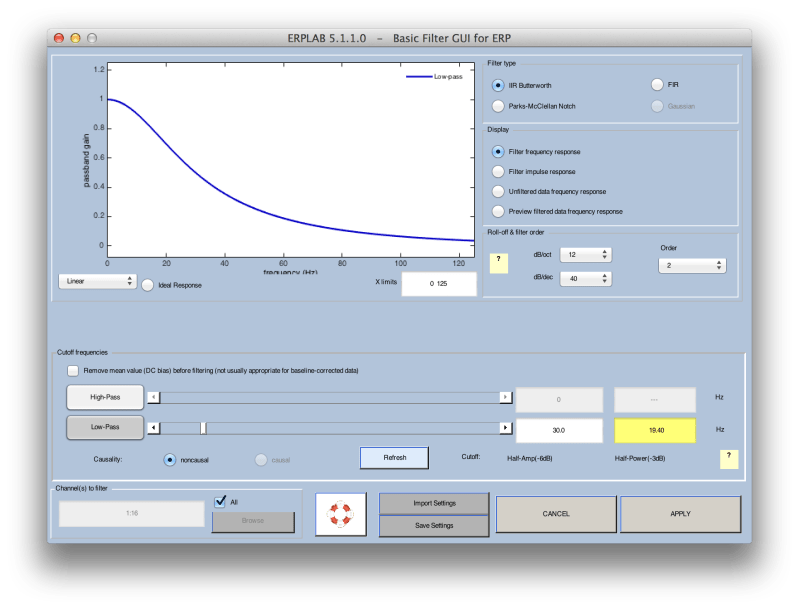Click left arrow of High-Pass slider
799x609 pixels.
click(x=154, y=398)
